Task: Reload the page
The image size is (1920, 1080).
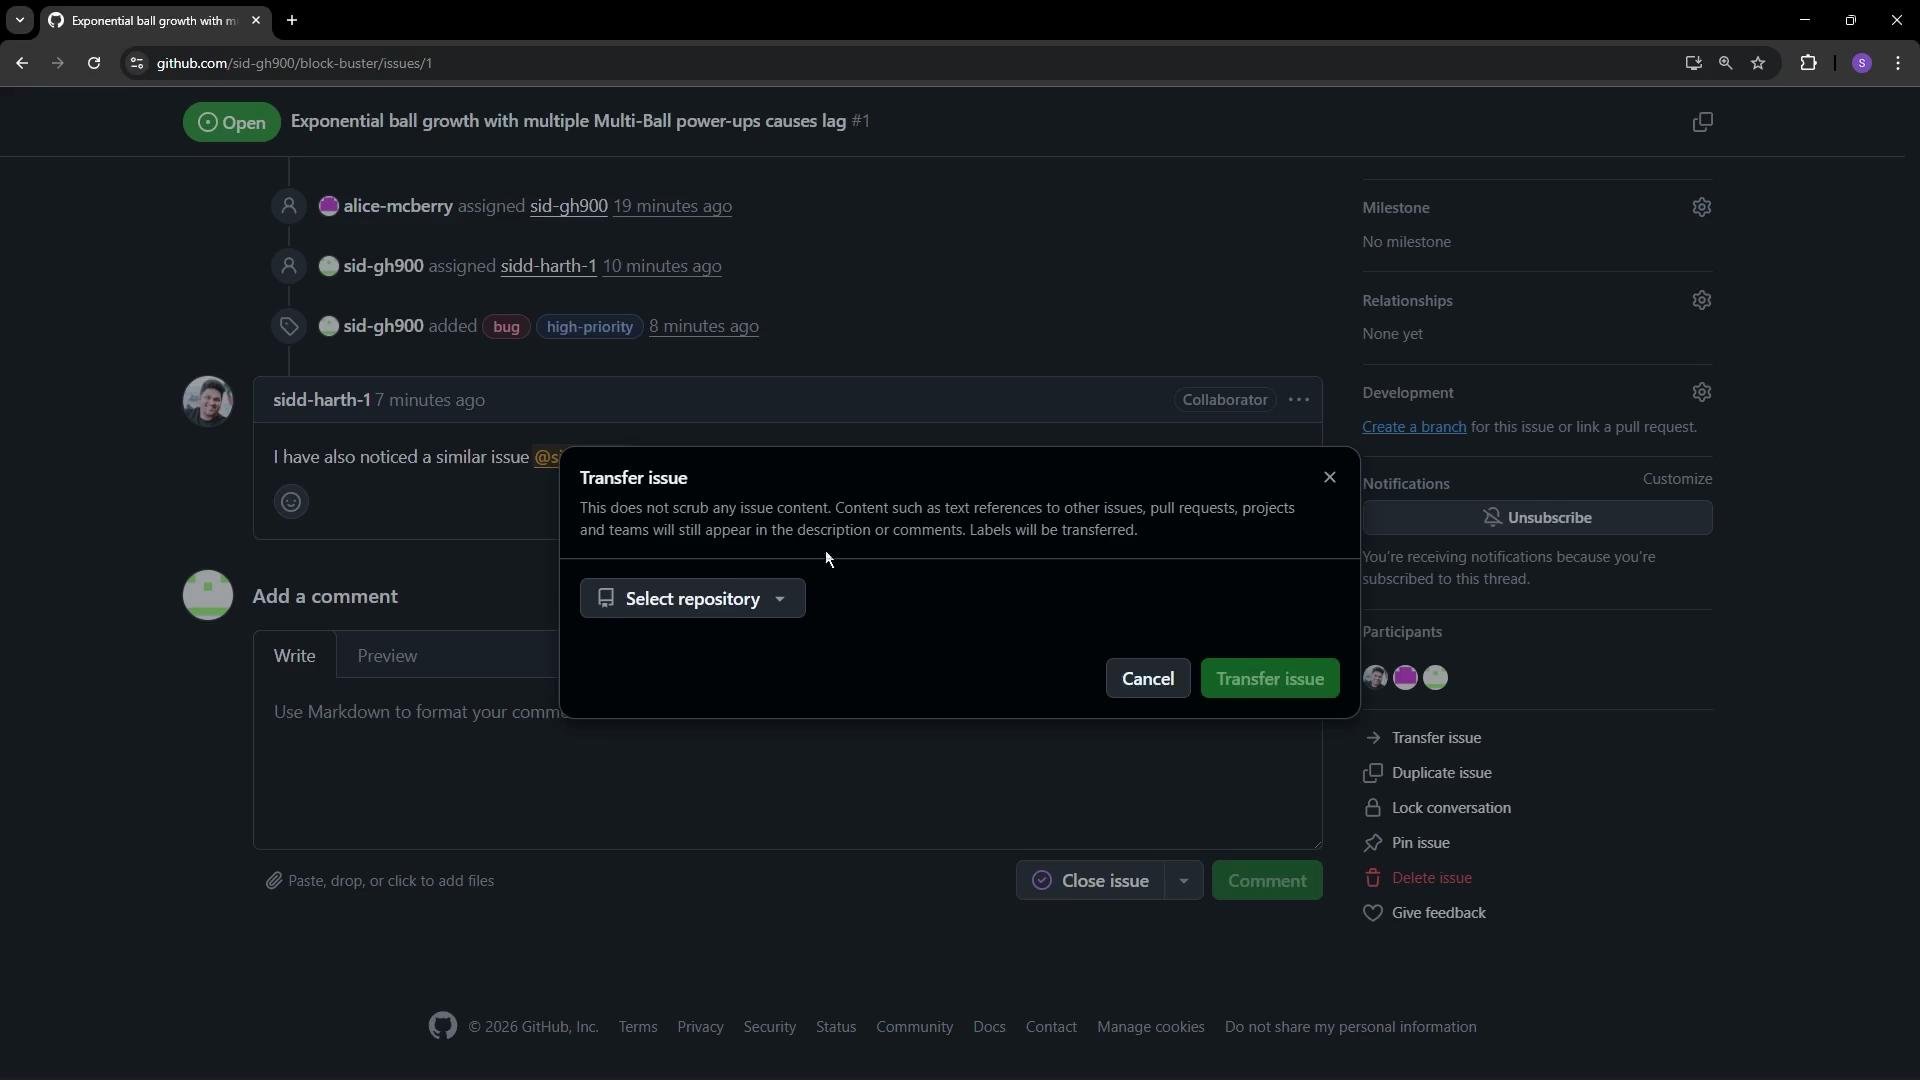Action: (94, 63)
